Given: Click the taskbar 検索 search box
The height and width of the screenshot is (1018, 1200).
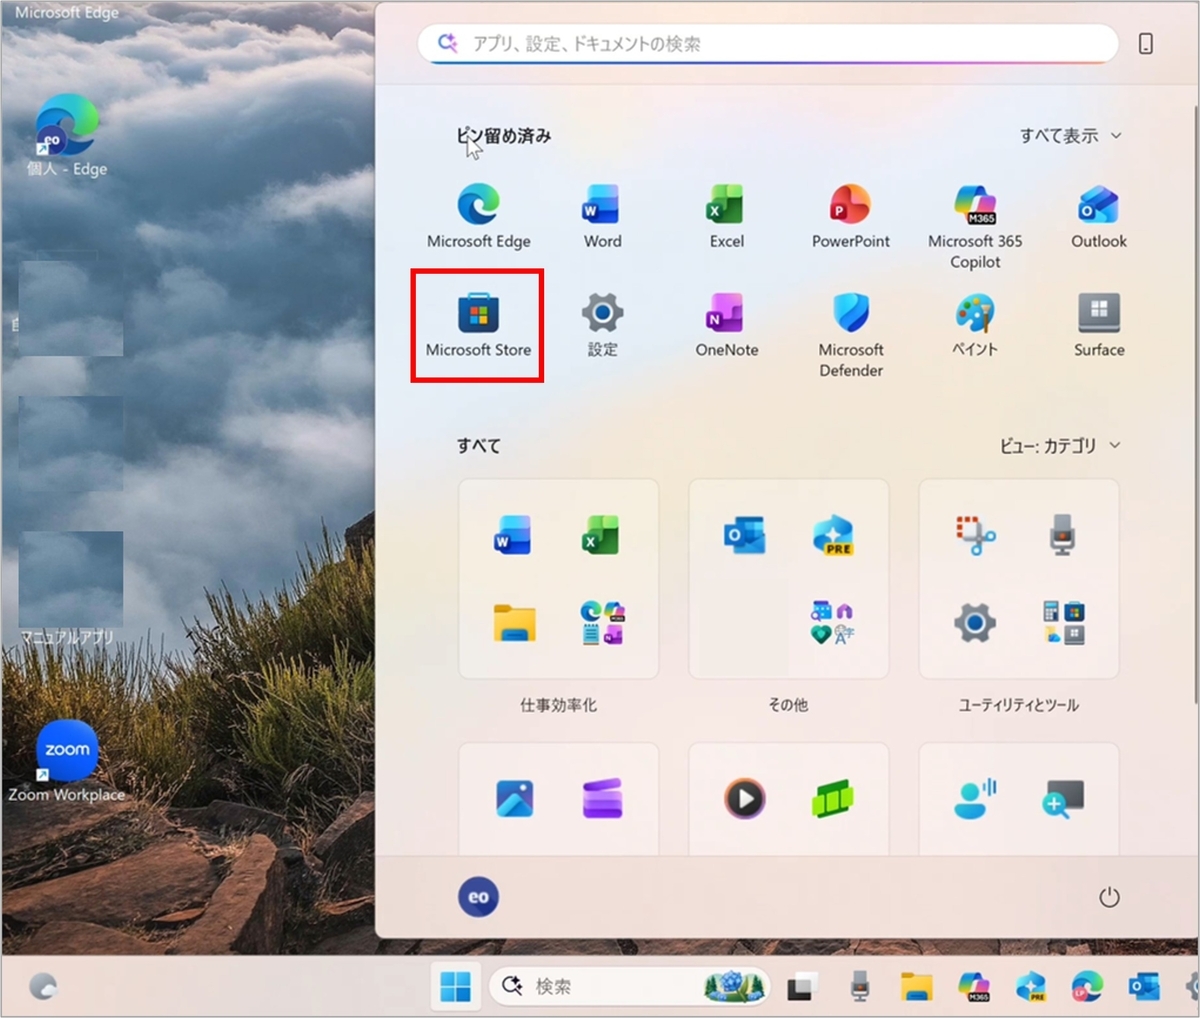Looking at the screenshot, I should point(630,987).
